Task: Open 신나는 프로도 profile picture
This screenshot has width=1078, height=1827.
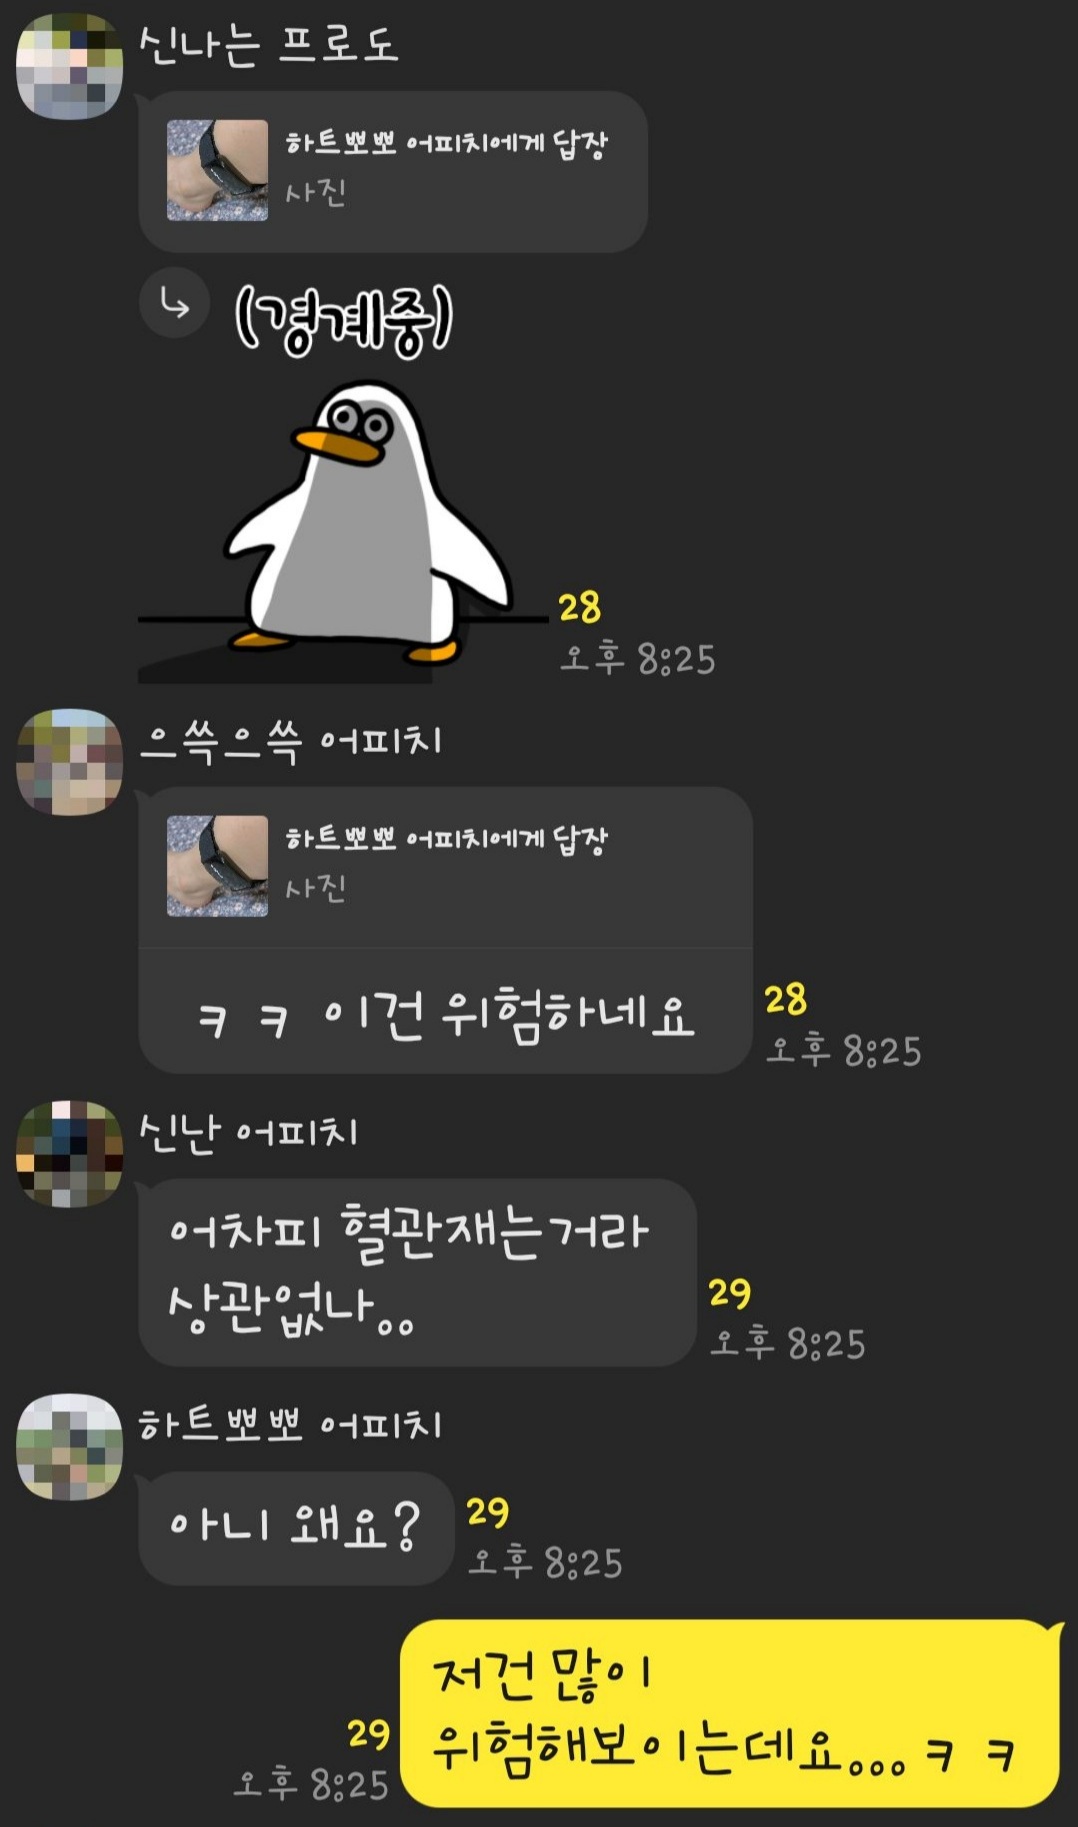Action: 69,66
